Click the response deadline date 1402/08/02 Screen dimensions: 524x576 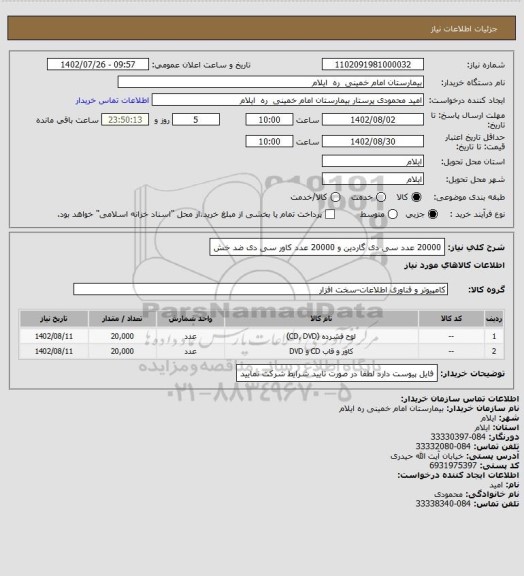click(373, 120)
